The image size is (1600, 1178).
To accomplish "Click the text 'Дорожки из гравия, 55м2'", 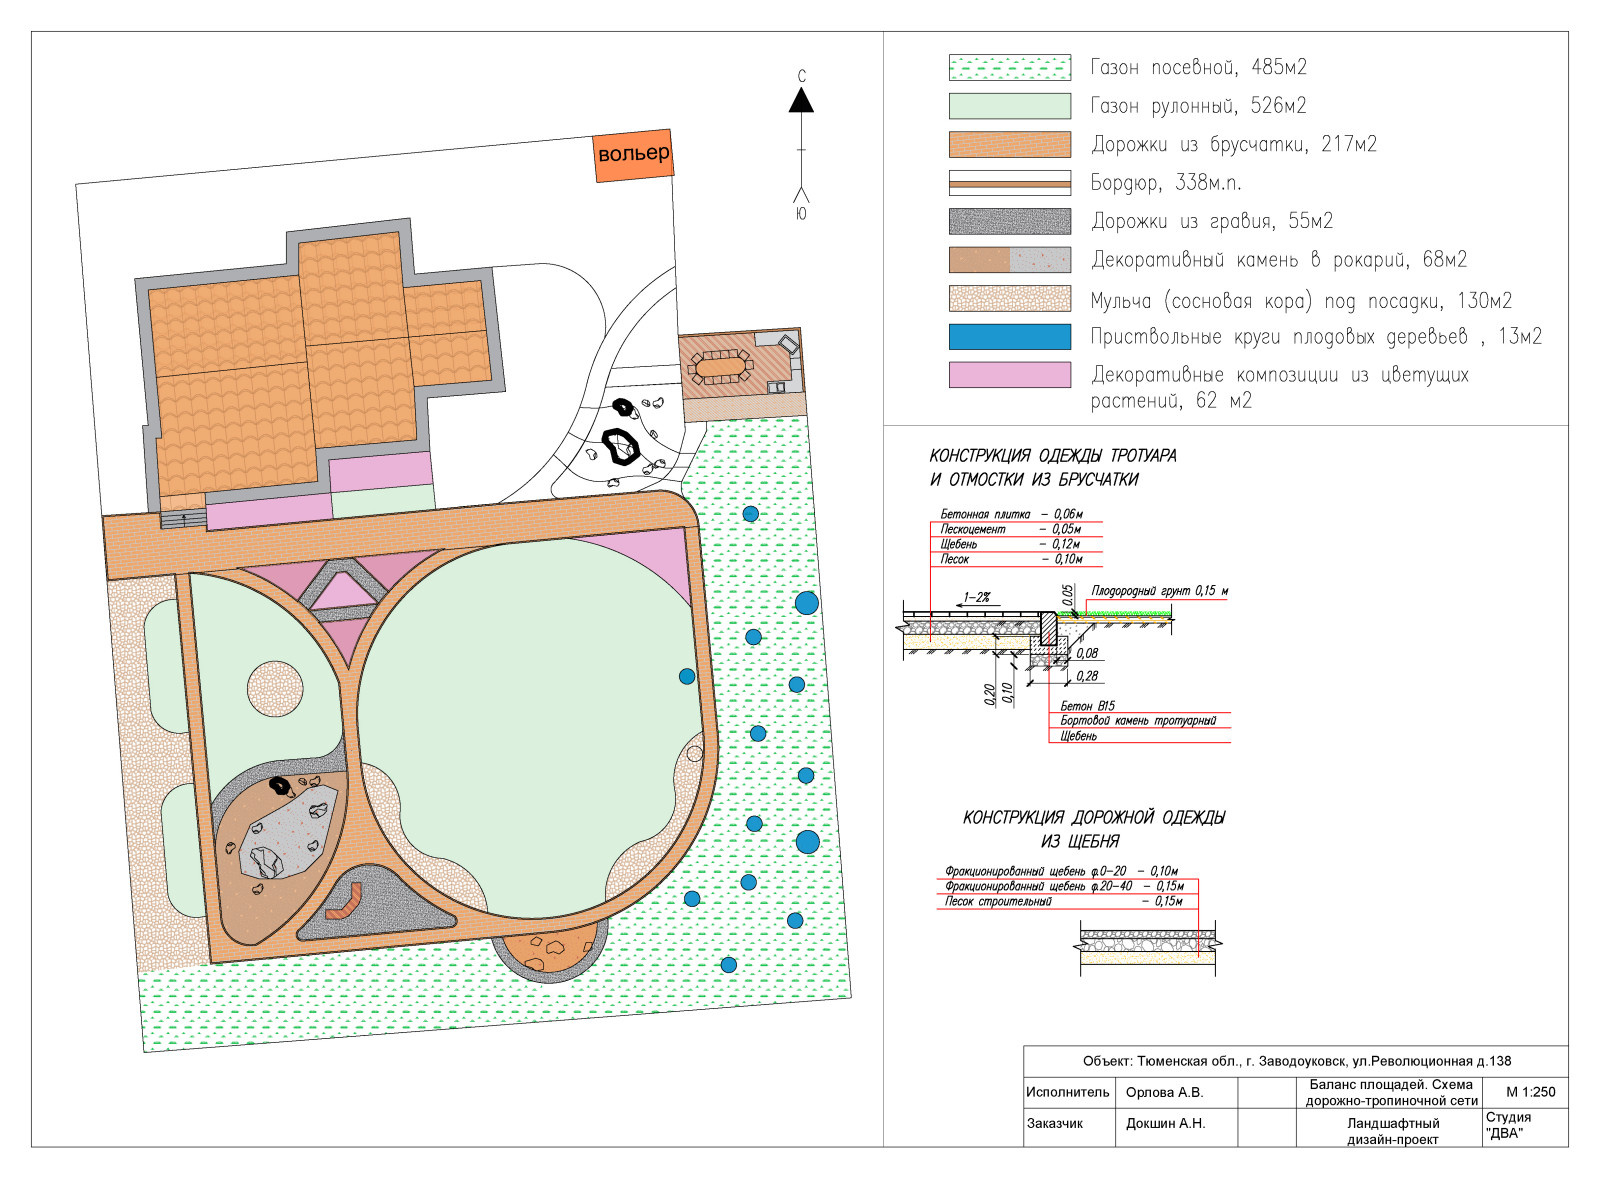I will click(1212, 221).
